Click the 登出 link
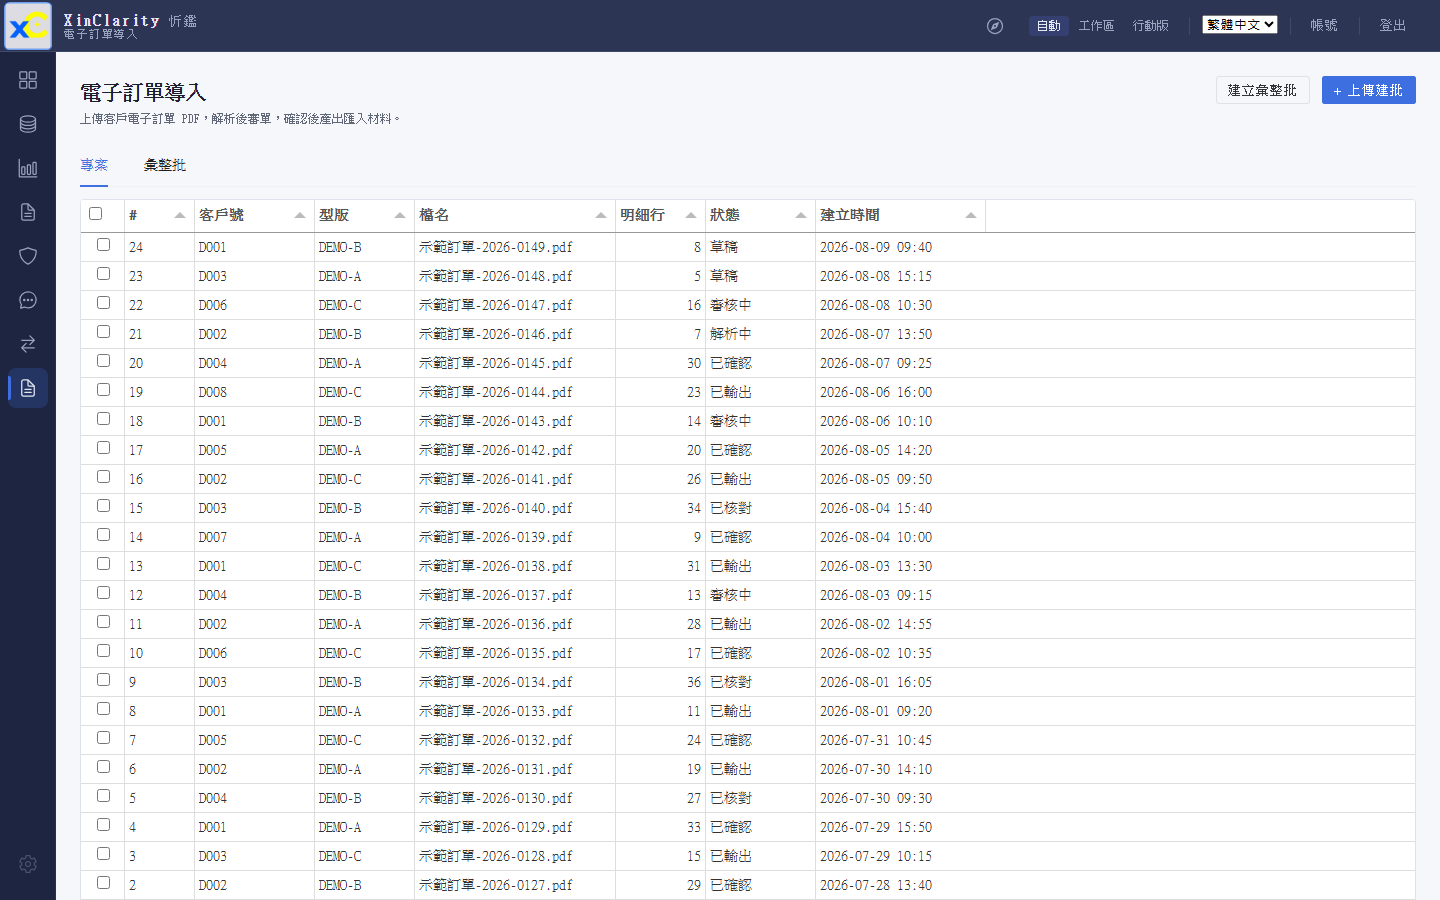 tap(1393, 26)
